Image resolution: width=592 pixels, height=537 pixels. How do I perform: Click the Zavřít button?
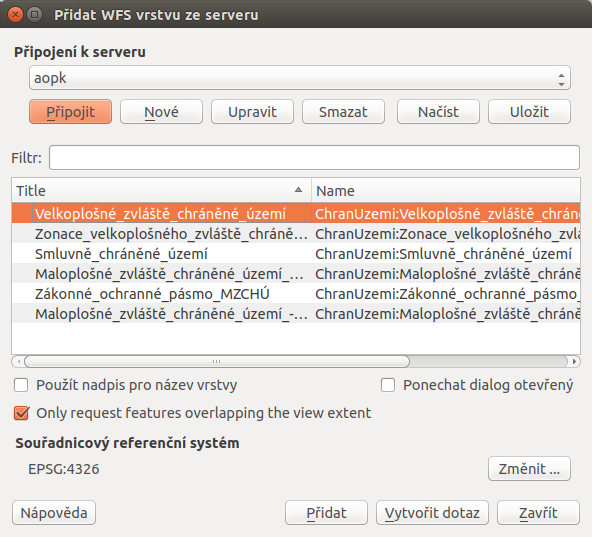point(538,513)
